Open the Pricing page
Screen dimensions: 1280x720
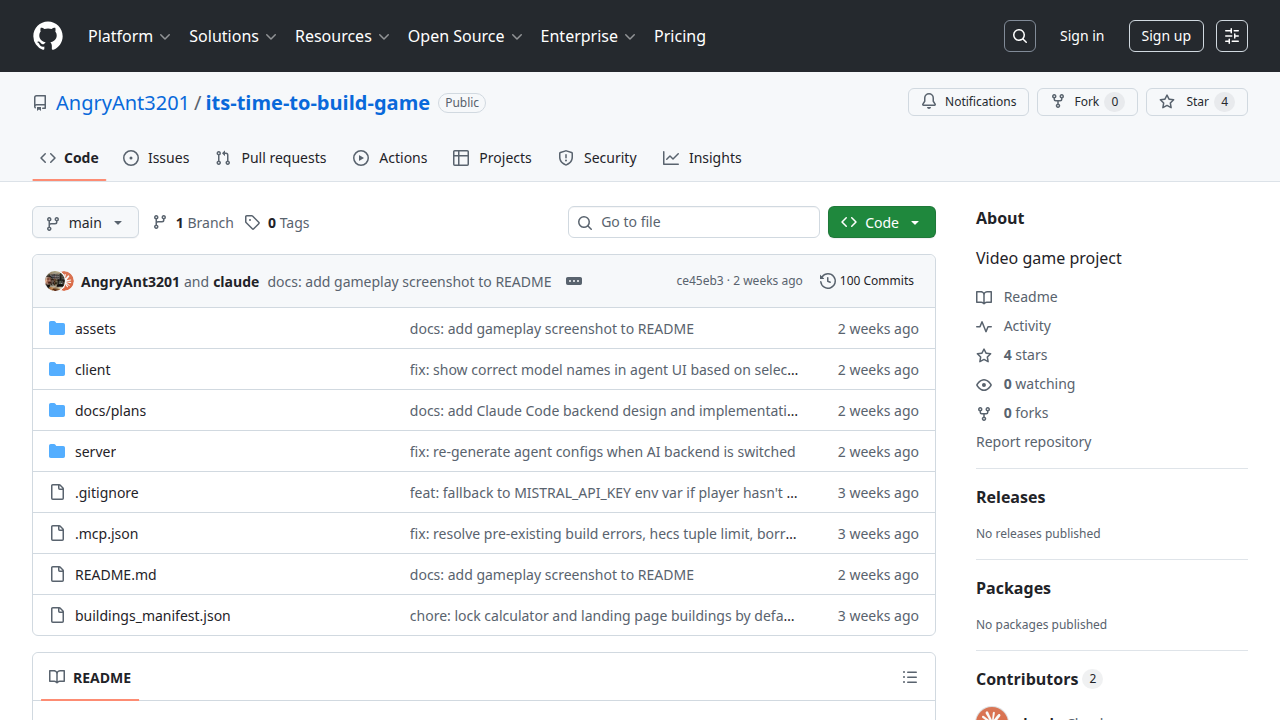(x=680, y=36)
